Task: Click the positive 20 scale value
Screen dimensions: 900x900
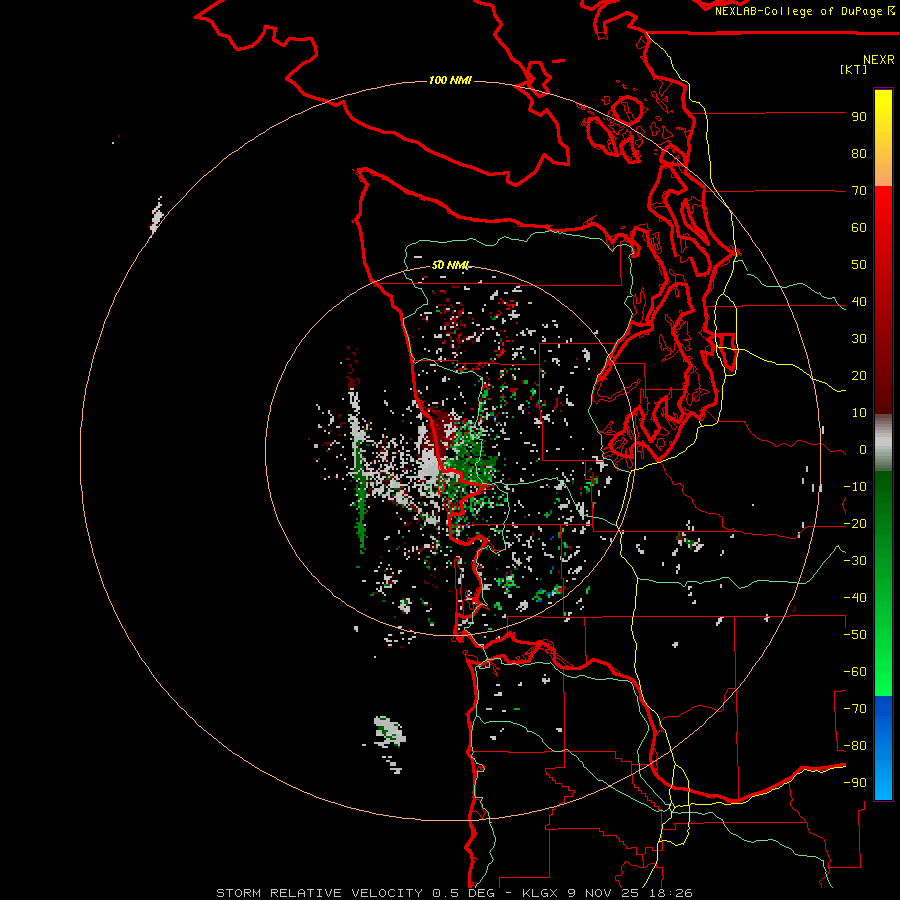Action: coord(859,376)
